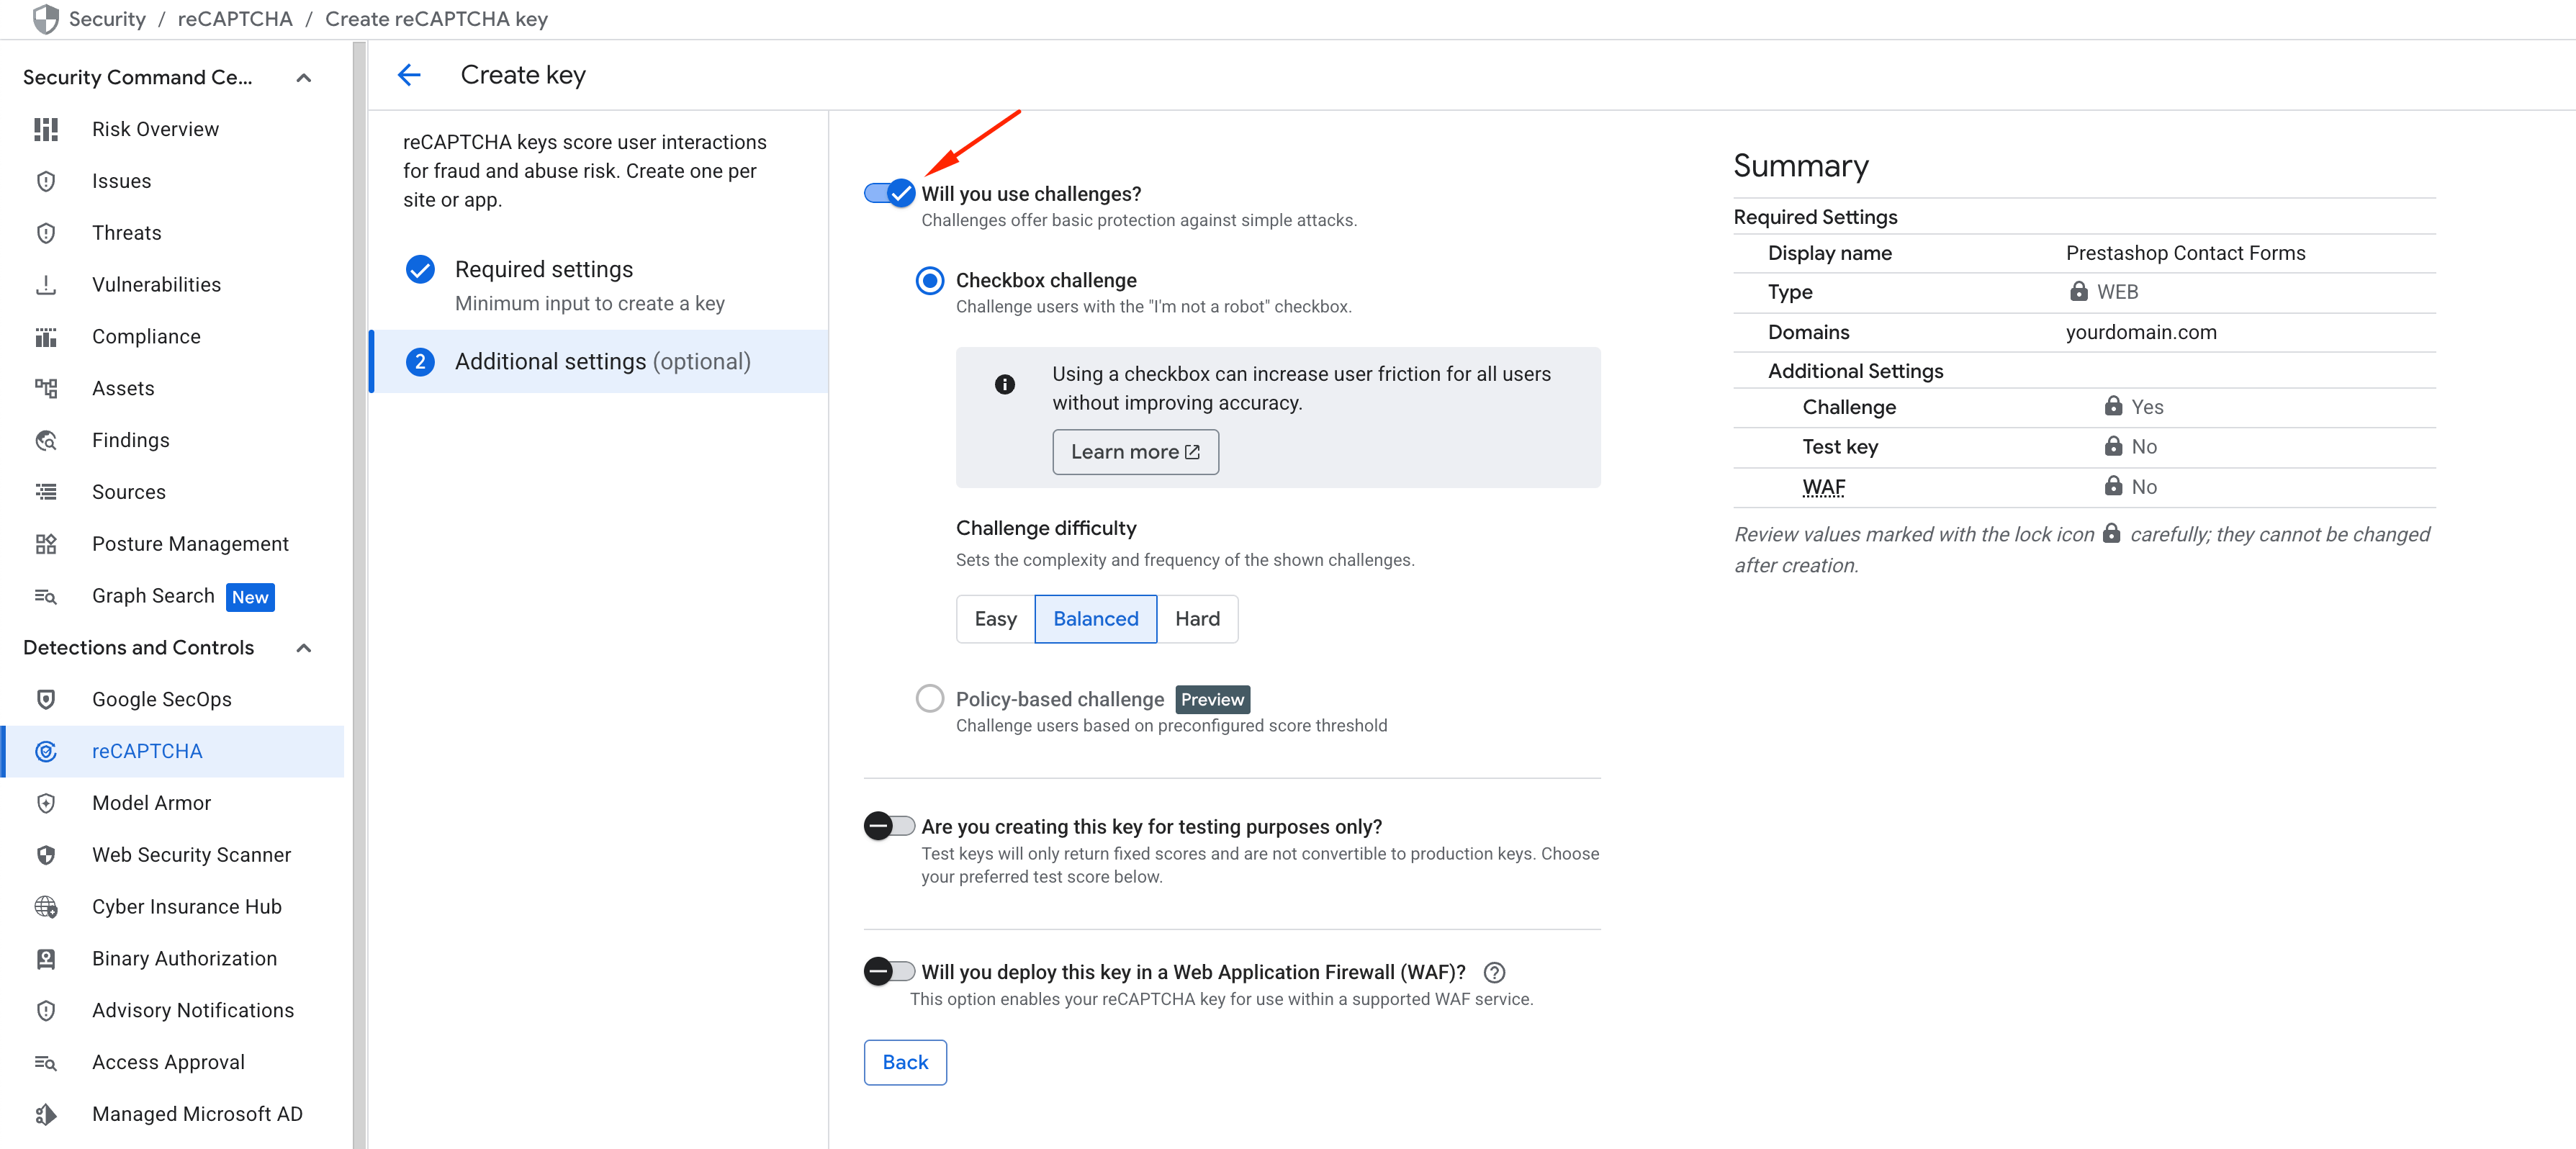Open the reCAPTCHA breadcrumb link
This screenshot has width=2576, height=1149.
tap(235, 19)
